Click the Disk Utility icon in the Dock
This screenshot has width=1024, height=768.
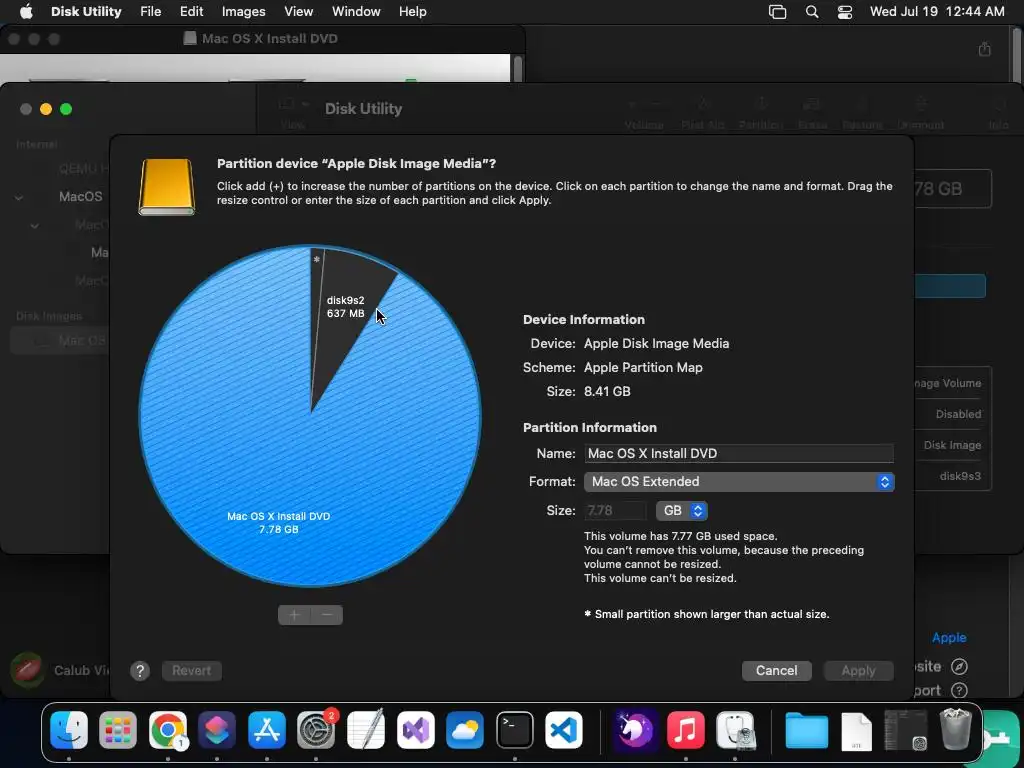point(735,729)
